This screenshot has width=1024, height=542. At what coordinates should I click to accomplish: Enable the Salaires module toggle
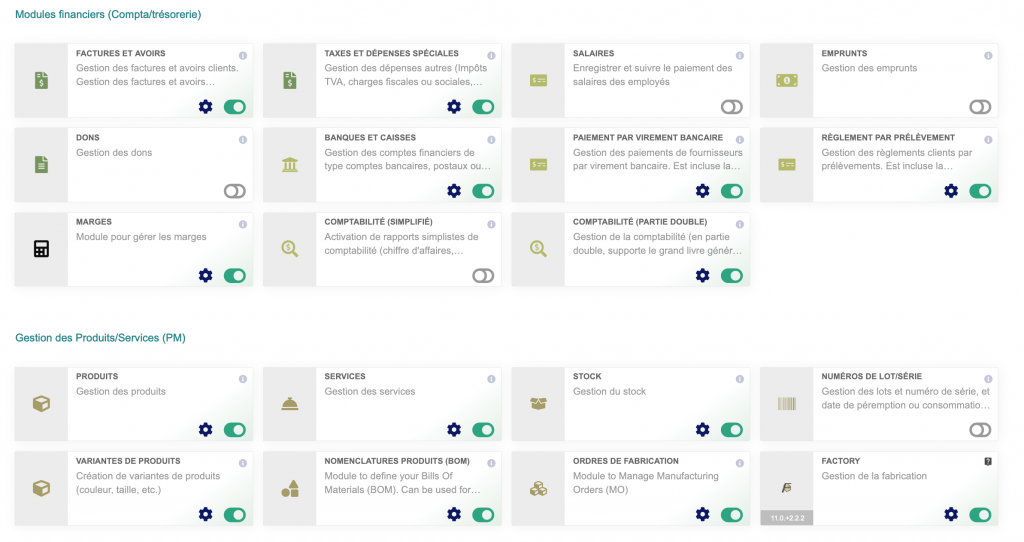tap(732, 106)
